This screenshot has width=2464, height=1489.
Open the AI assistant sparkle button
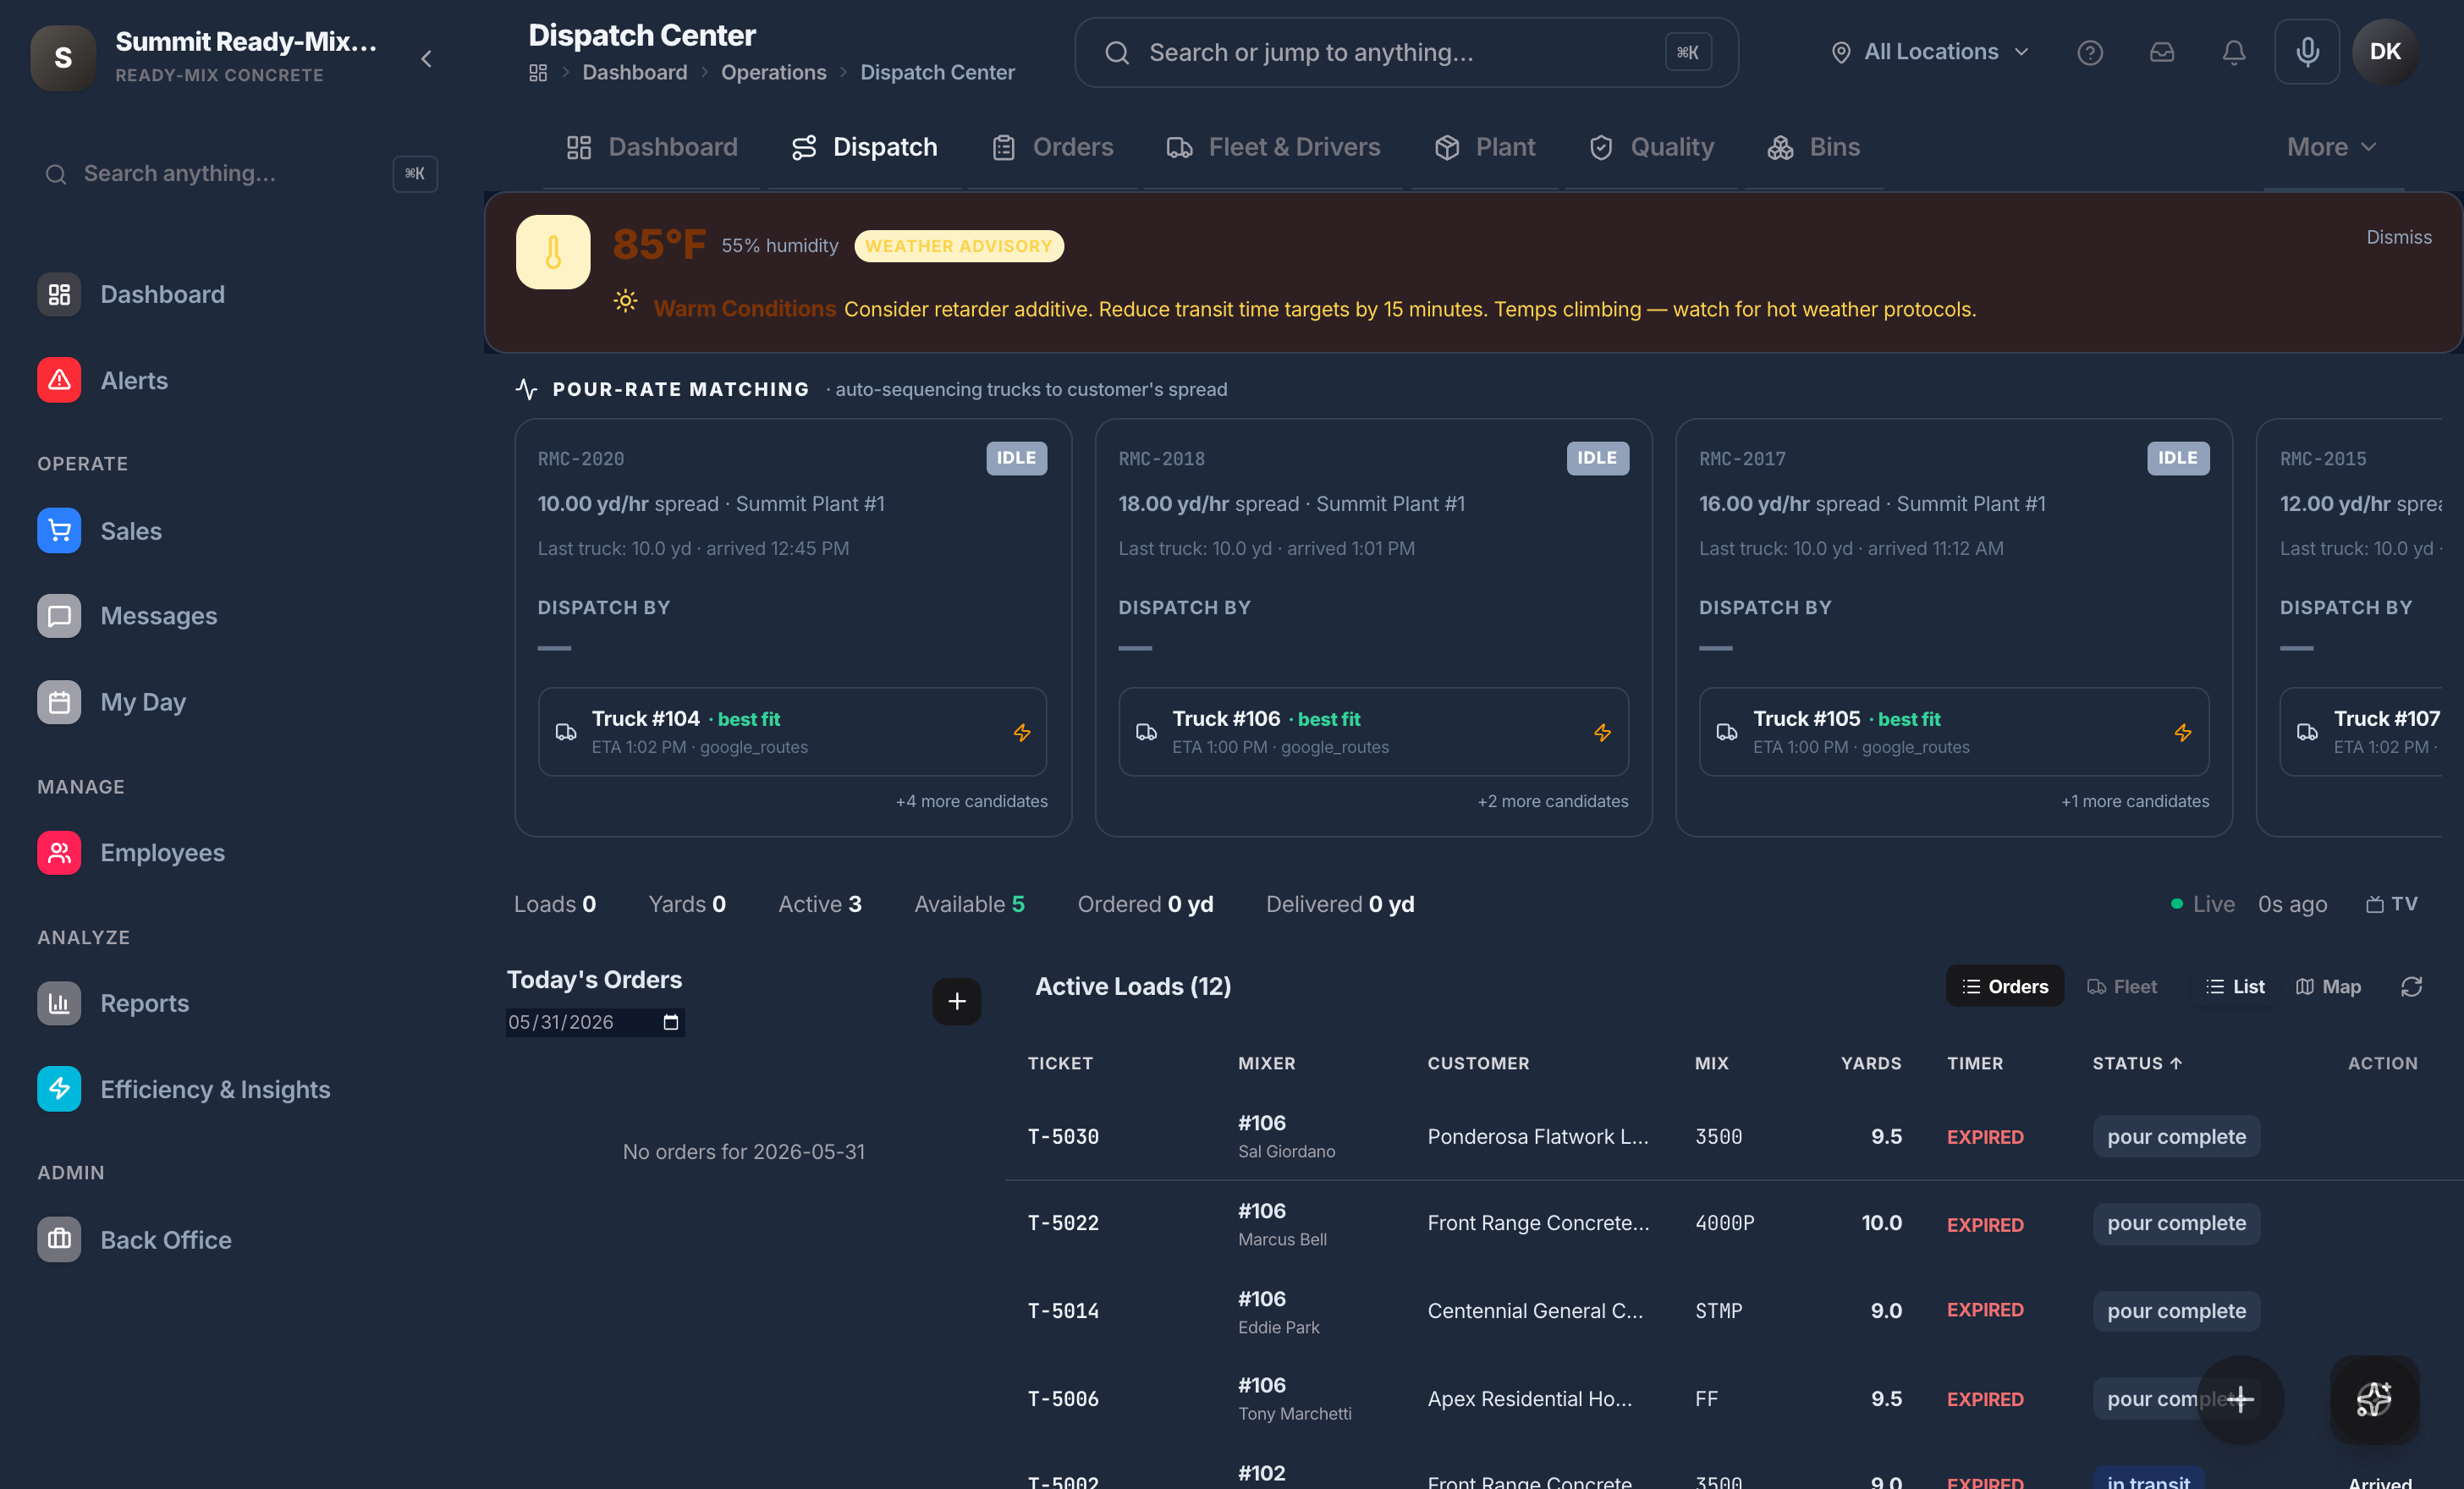coord(2374,1399)
